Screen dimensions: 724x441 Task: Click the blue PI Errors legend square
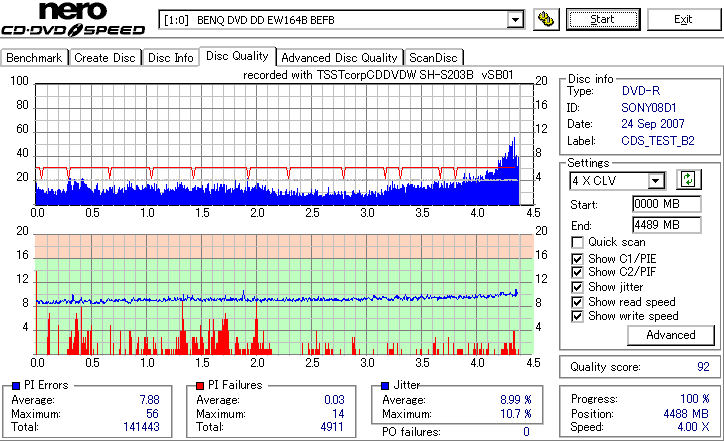(x=16, y=386)
